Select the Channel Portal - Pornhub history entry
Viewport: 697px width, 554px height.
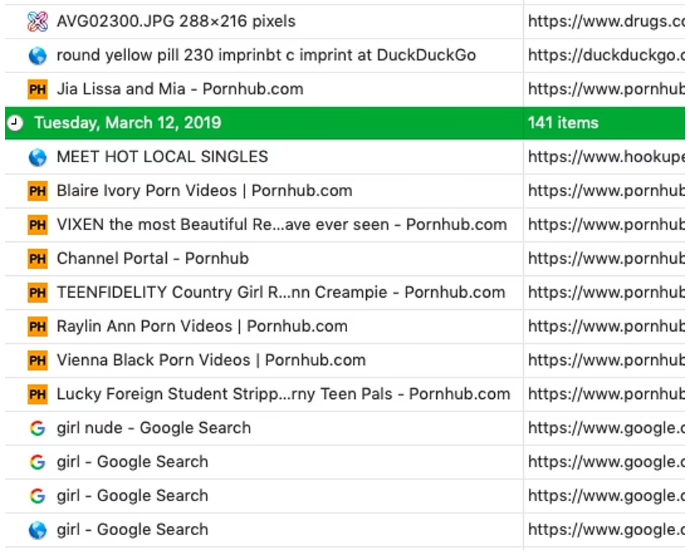click(152, 259)
